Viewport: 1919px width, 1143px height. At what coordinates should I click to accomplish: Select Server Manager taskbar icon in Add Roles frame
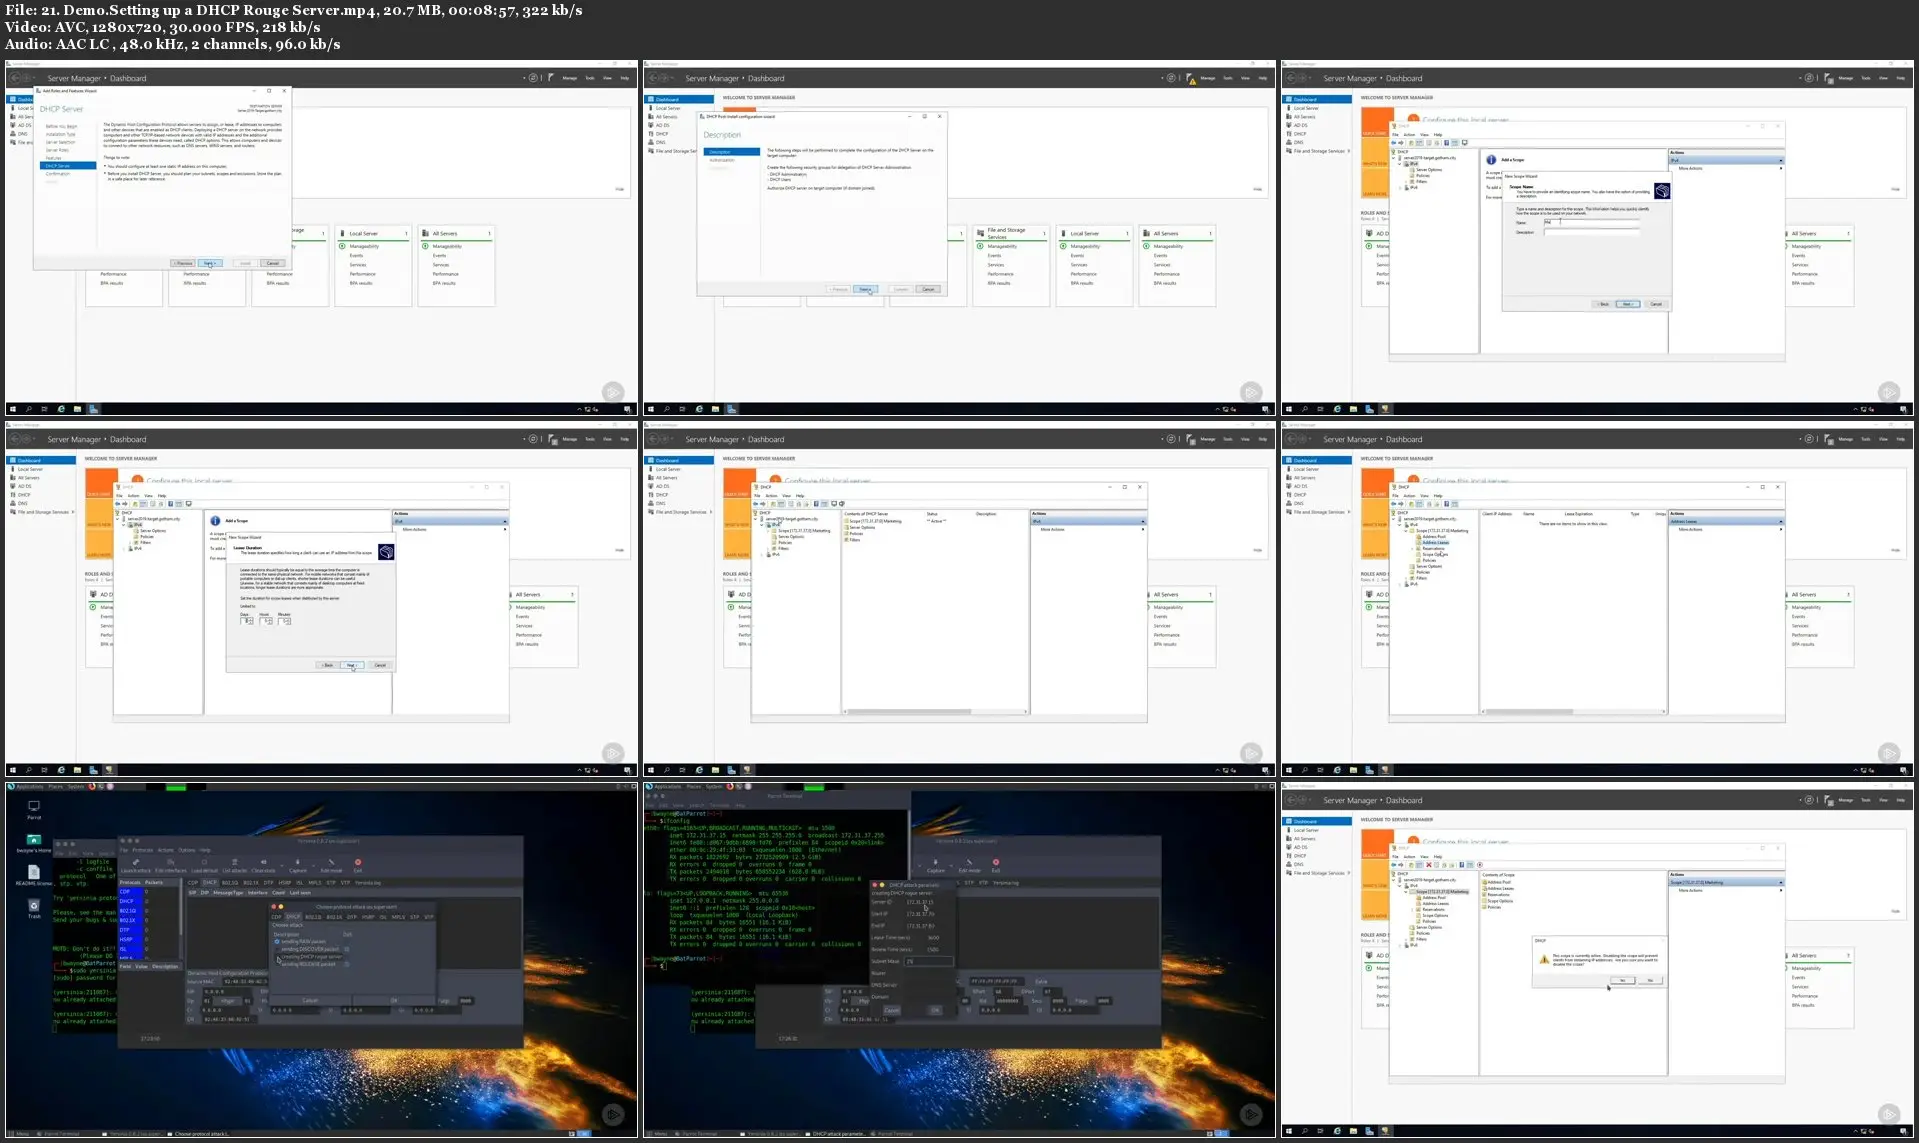(x=93, y=409)
